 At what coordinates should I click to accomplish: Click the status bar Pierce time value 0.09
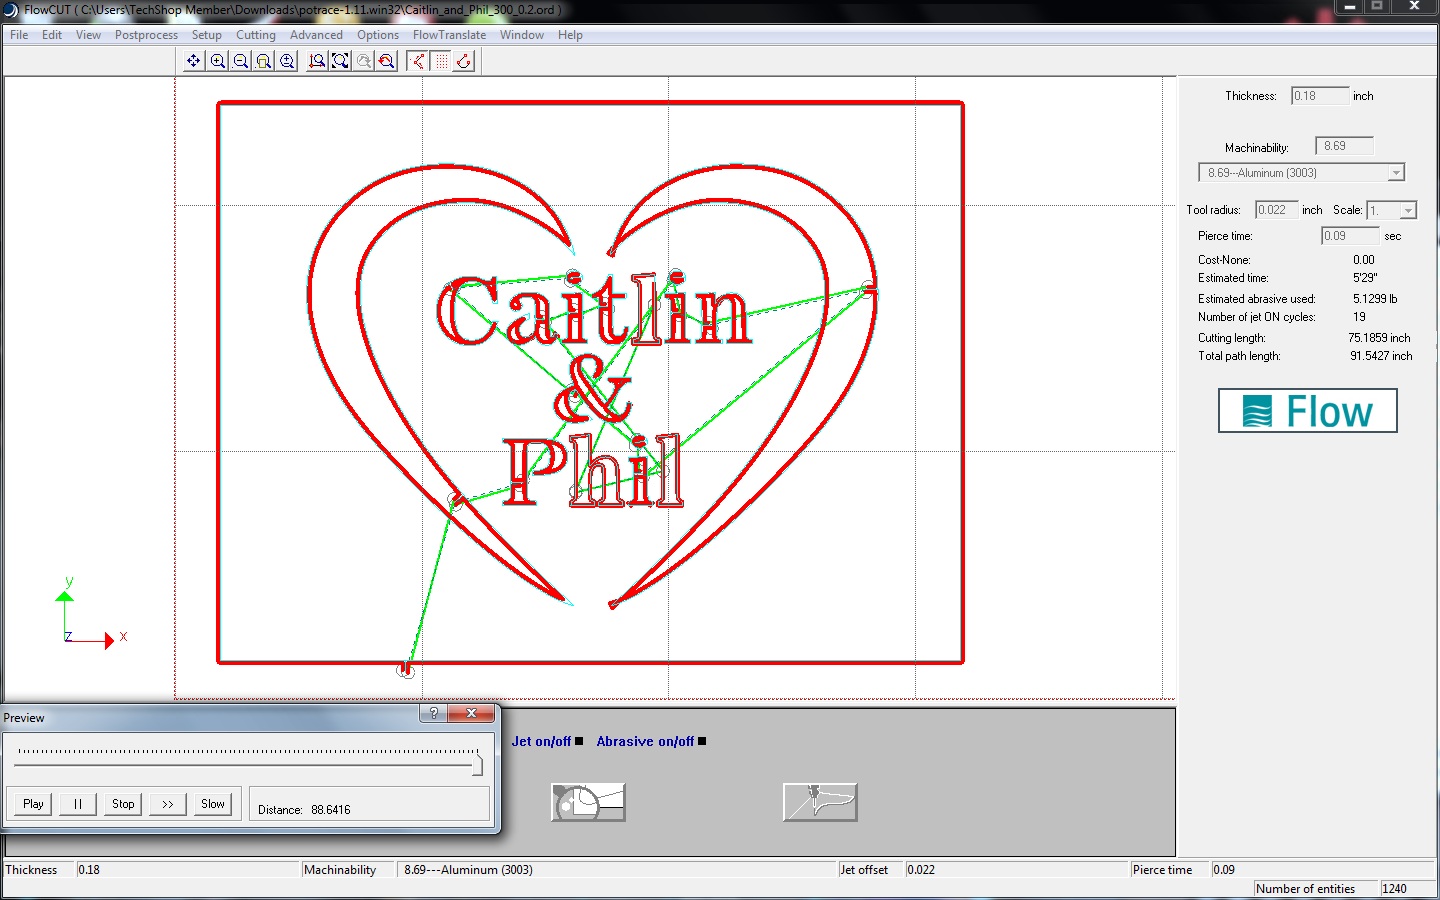click(x=1322, y=870)
